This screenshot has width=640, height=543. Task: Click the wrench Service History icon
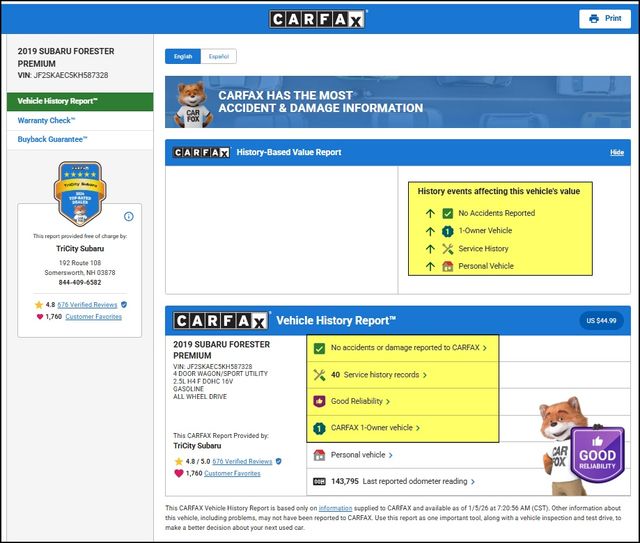pyautogui.click(x=448, y=249)
